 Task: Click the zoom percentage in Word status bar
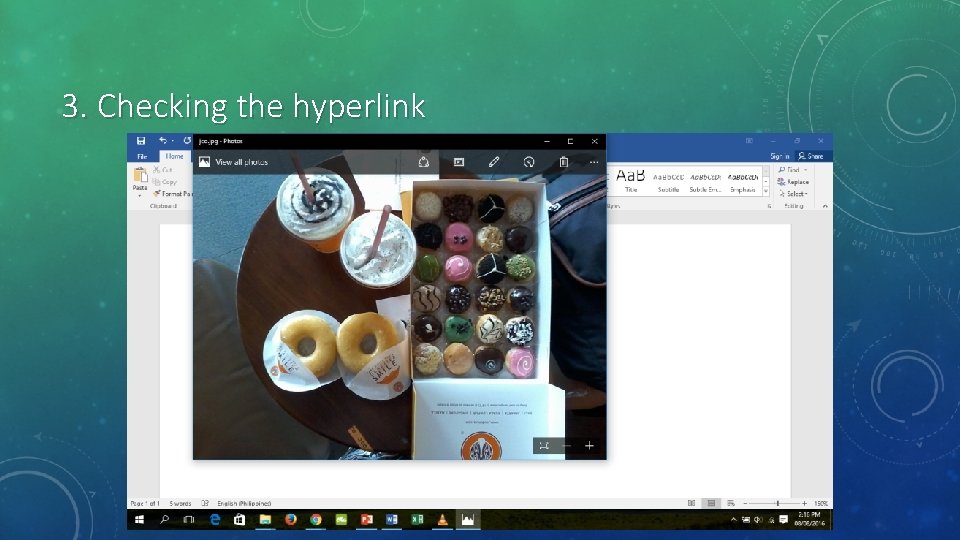(x=821, y=503)
